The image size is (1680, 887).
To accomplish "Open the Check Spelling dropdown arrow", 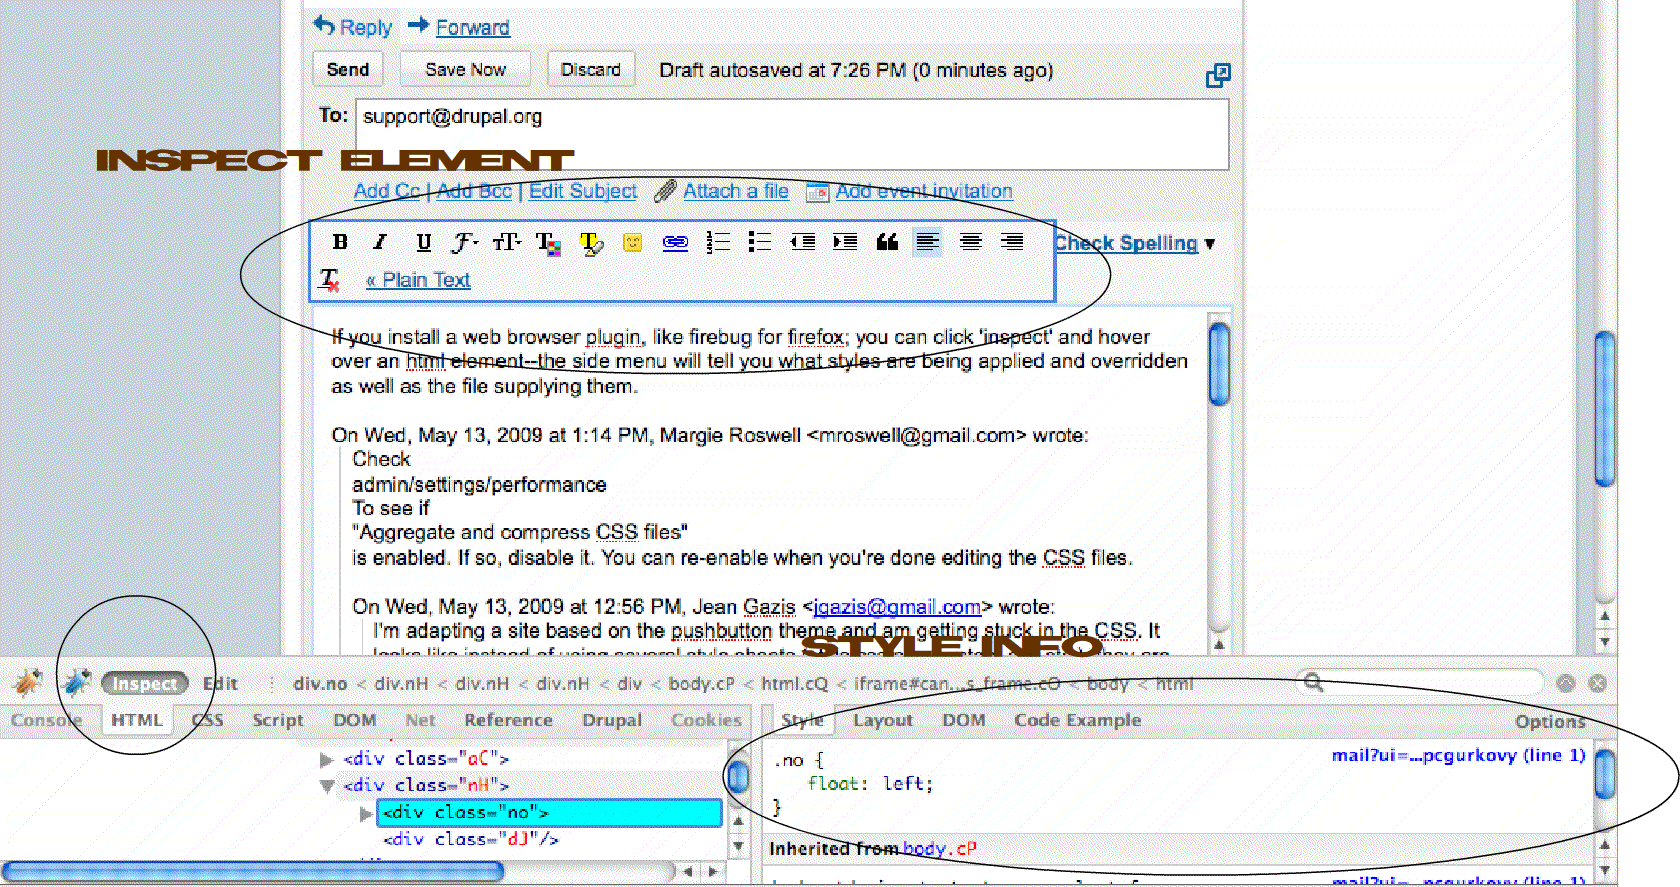I will pyautogui.click(x=1210, y=244).
